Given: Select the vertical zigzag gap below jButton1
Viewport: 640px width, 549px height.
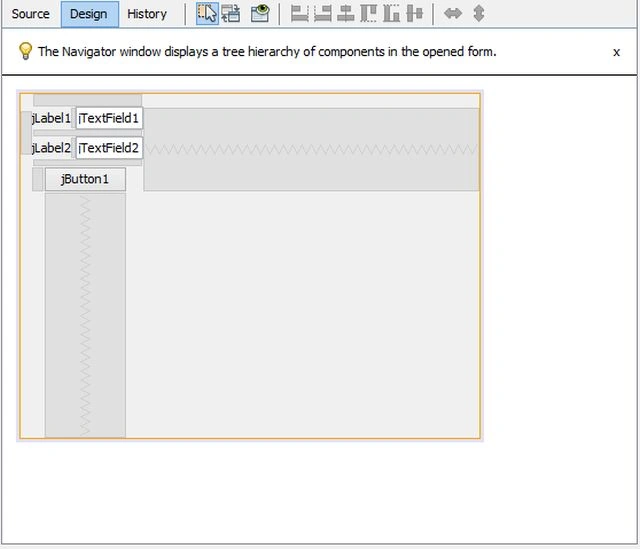Looking at the screenshot, I should point(85,315).
